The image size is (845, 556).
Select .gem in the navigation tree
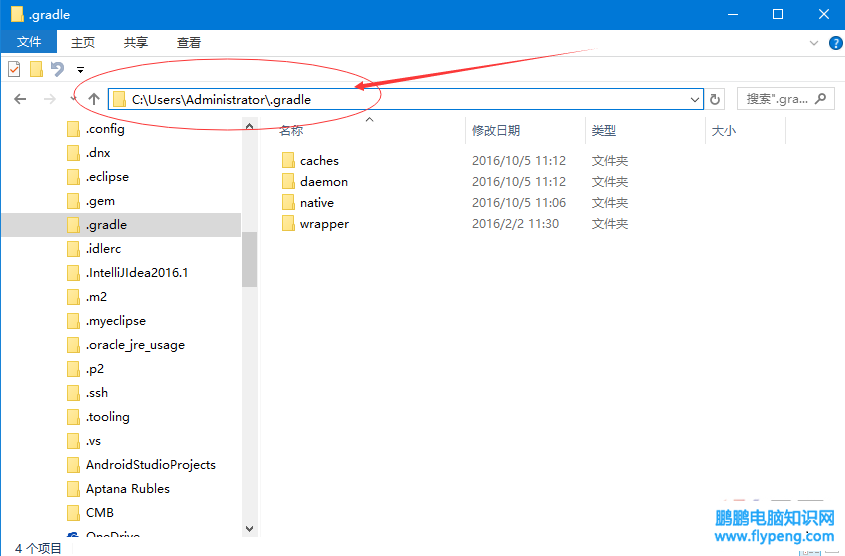pyautogui.click(x=100, y=201)
